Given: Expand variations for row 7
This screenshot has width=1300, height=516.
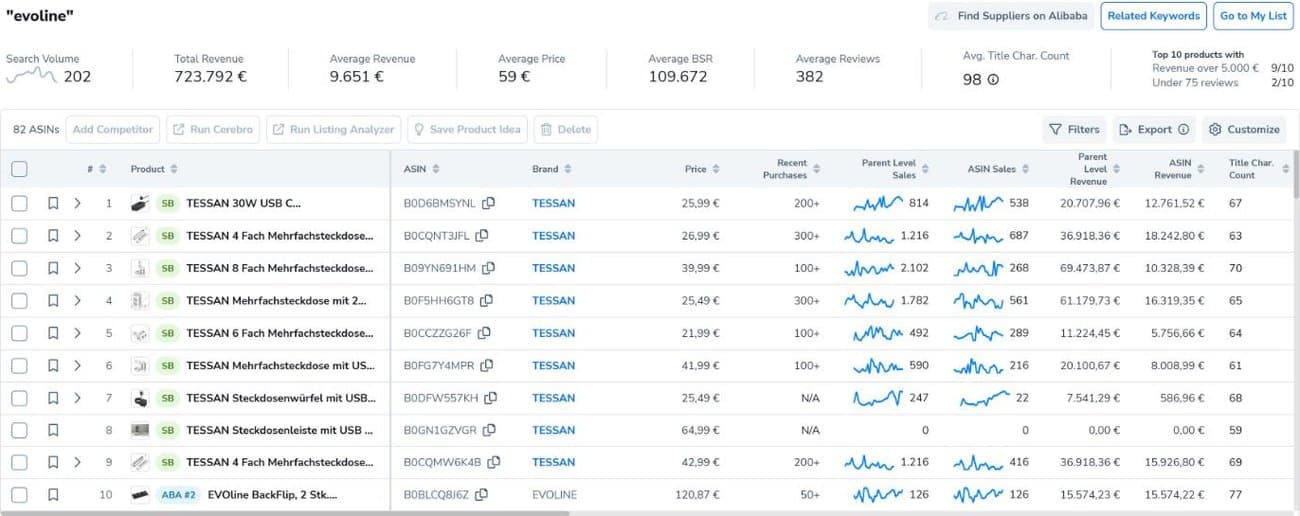Looking at the screenshot, I should (x=77, y=398).
